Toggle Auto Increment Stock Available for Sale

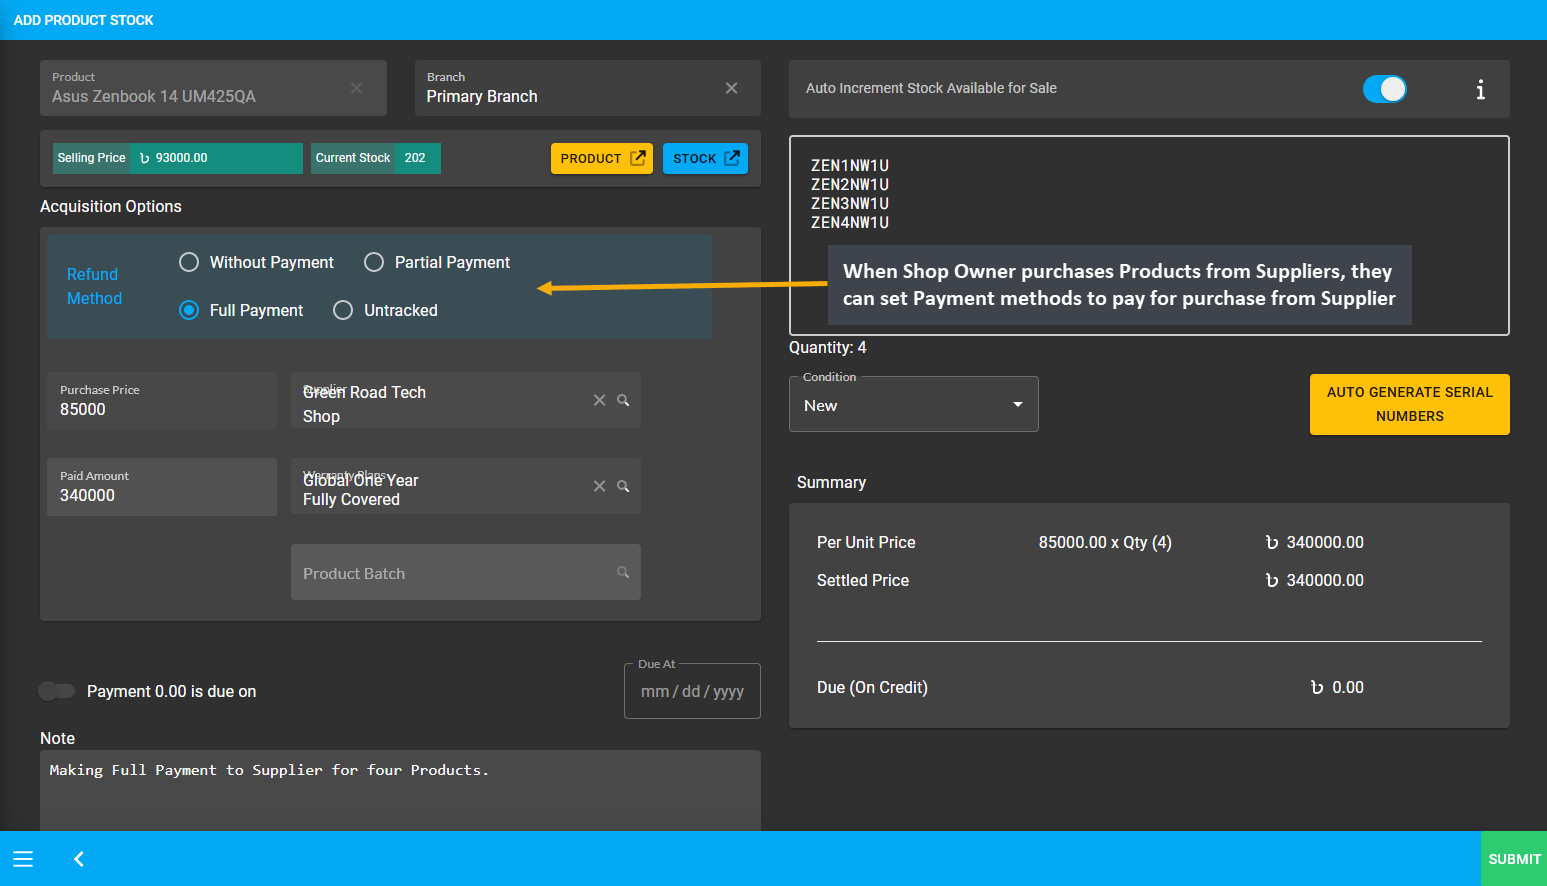tap(1385, 89)
